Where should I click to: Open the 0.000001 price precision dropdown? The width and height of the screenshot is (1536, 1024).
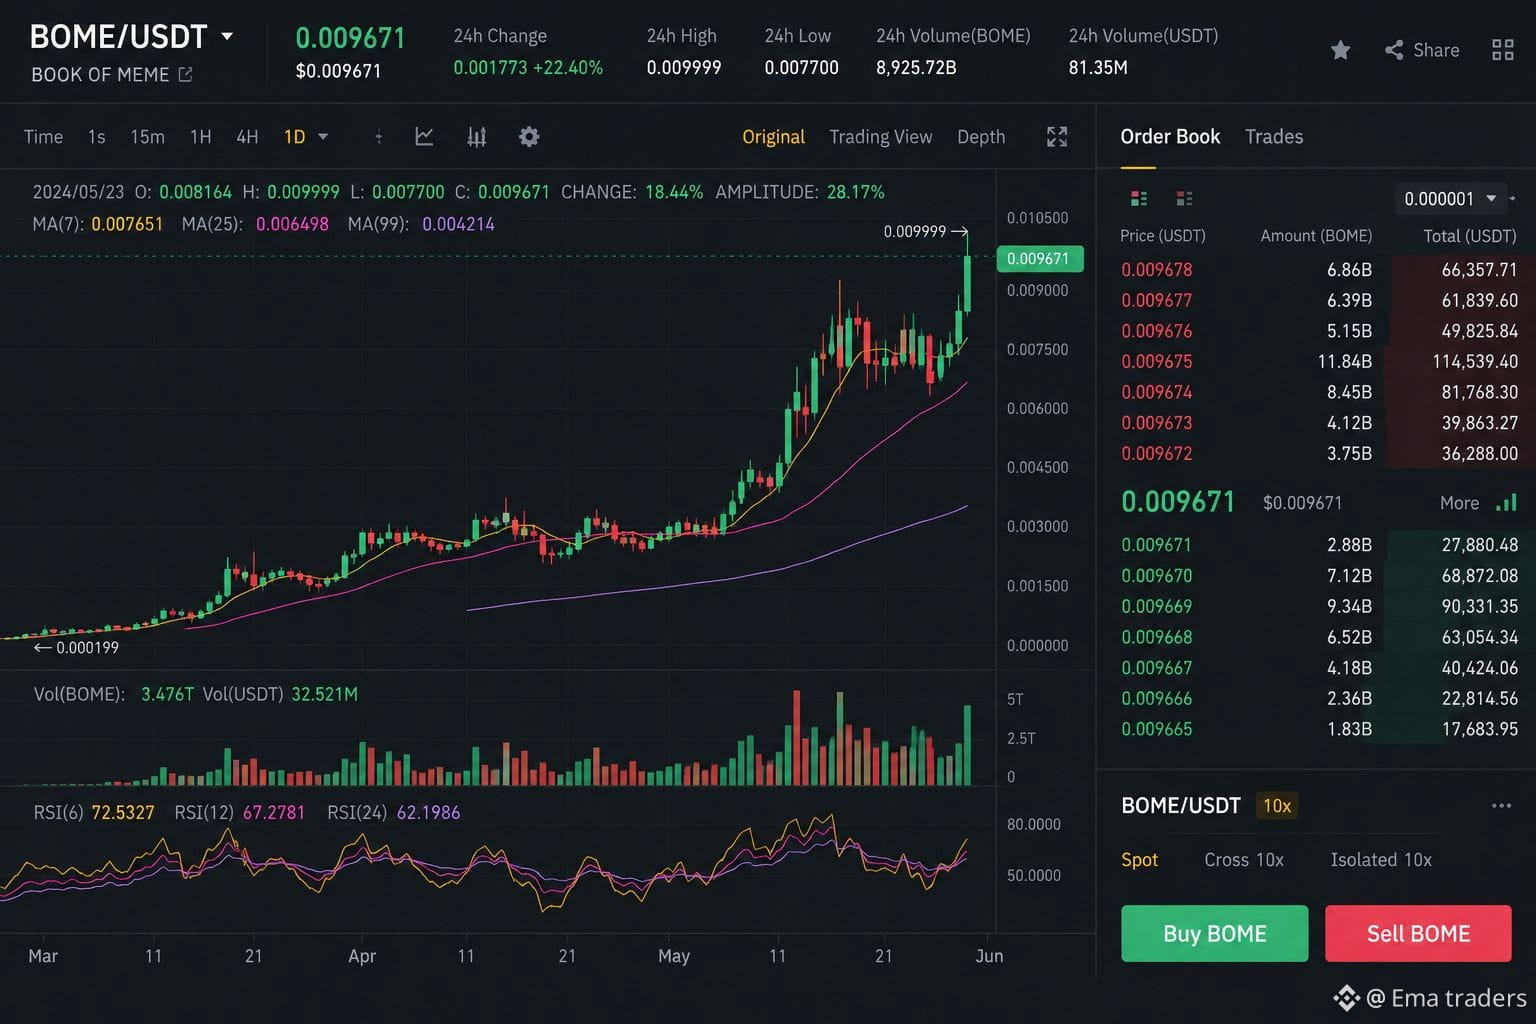[1449, 198]
